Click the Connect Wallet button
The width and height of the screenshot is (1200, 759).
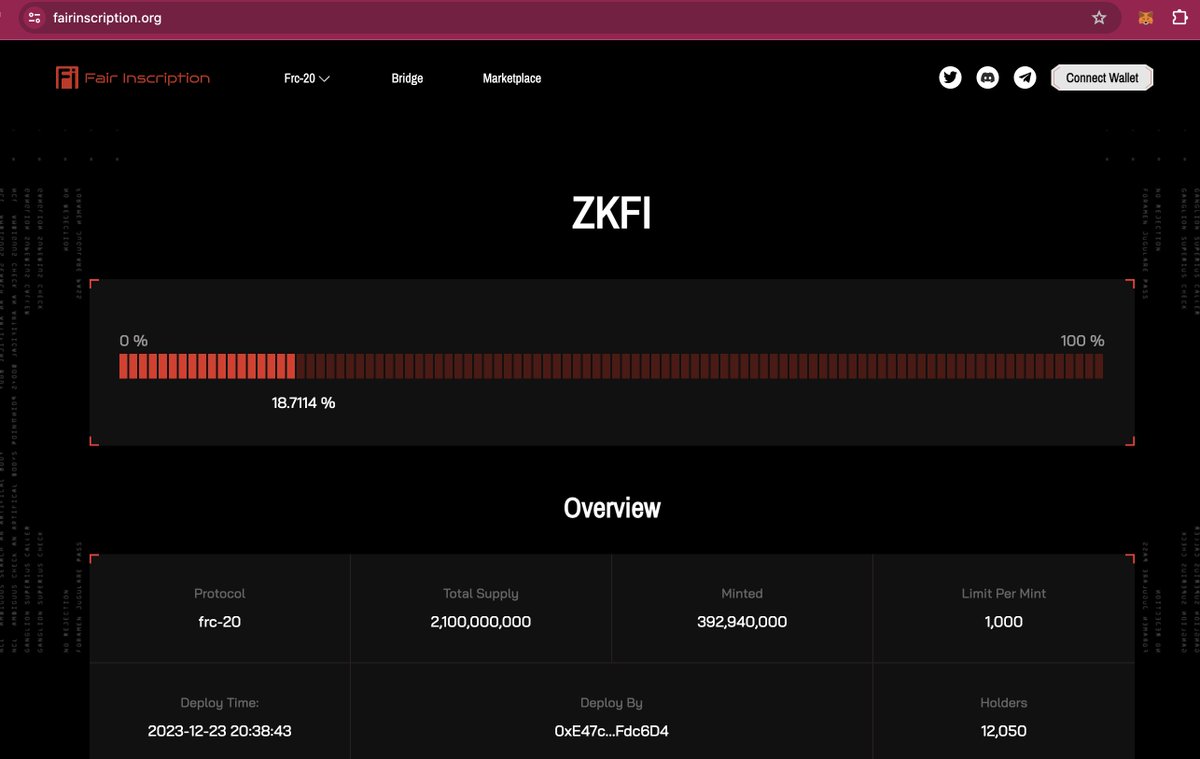pyautogui.click(x=1102, y=78)
